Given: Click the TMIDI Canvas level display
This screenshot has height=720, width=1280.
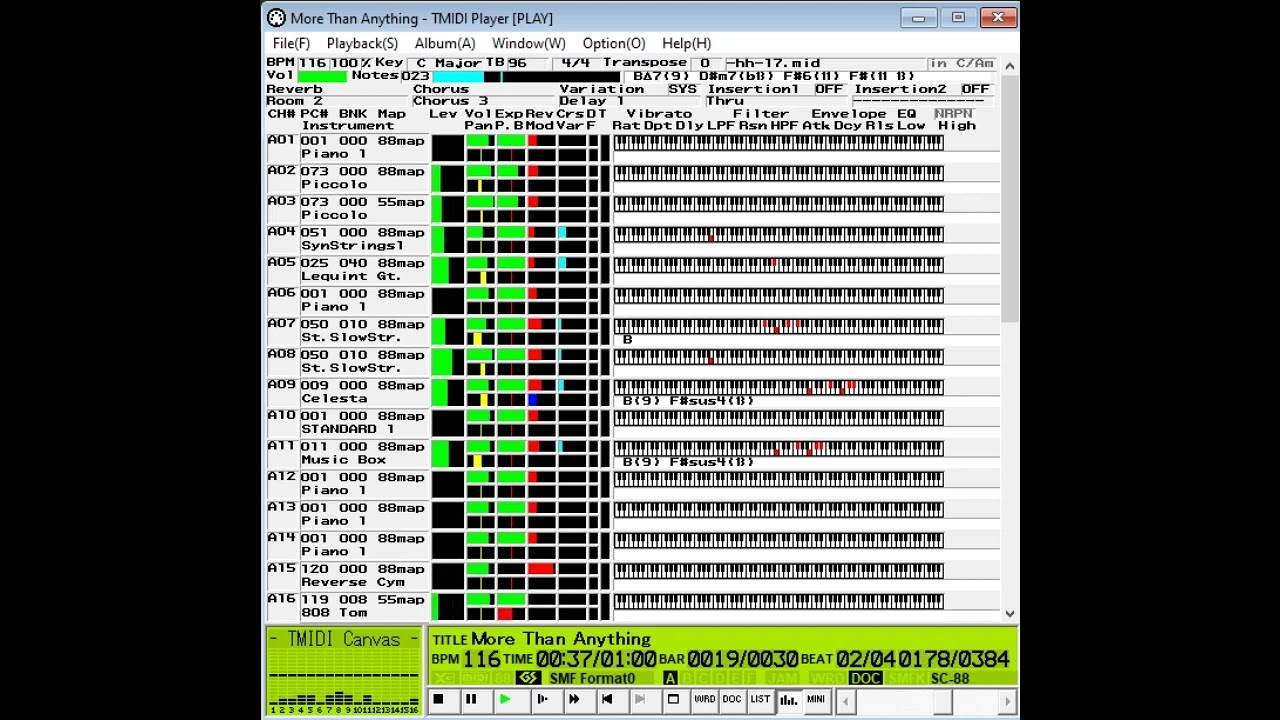Looking at the screenshot, I should tap(344, 671).
